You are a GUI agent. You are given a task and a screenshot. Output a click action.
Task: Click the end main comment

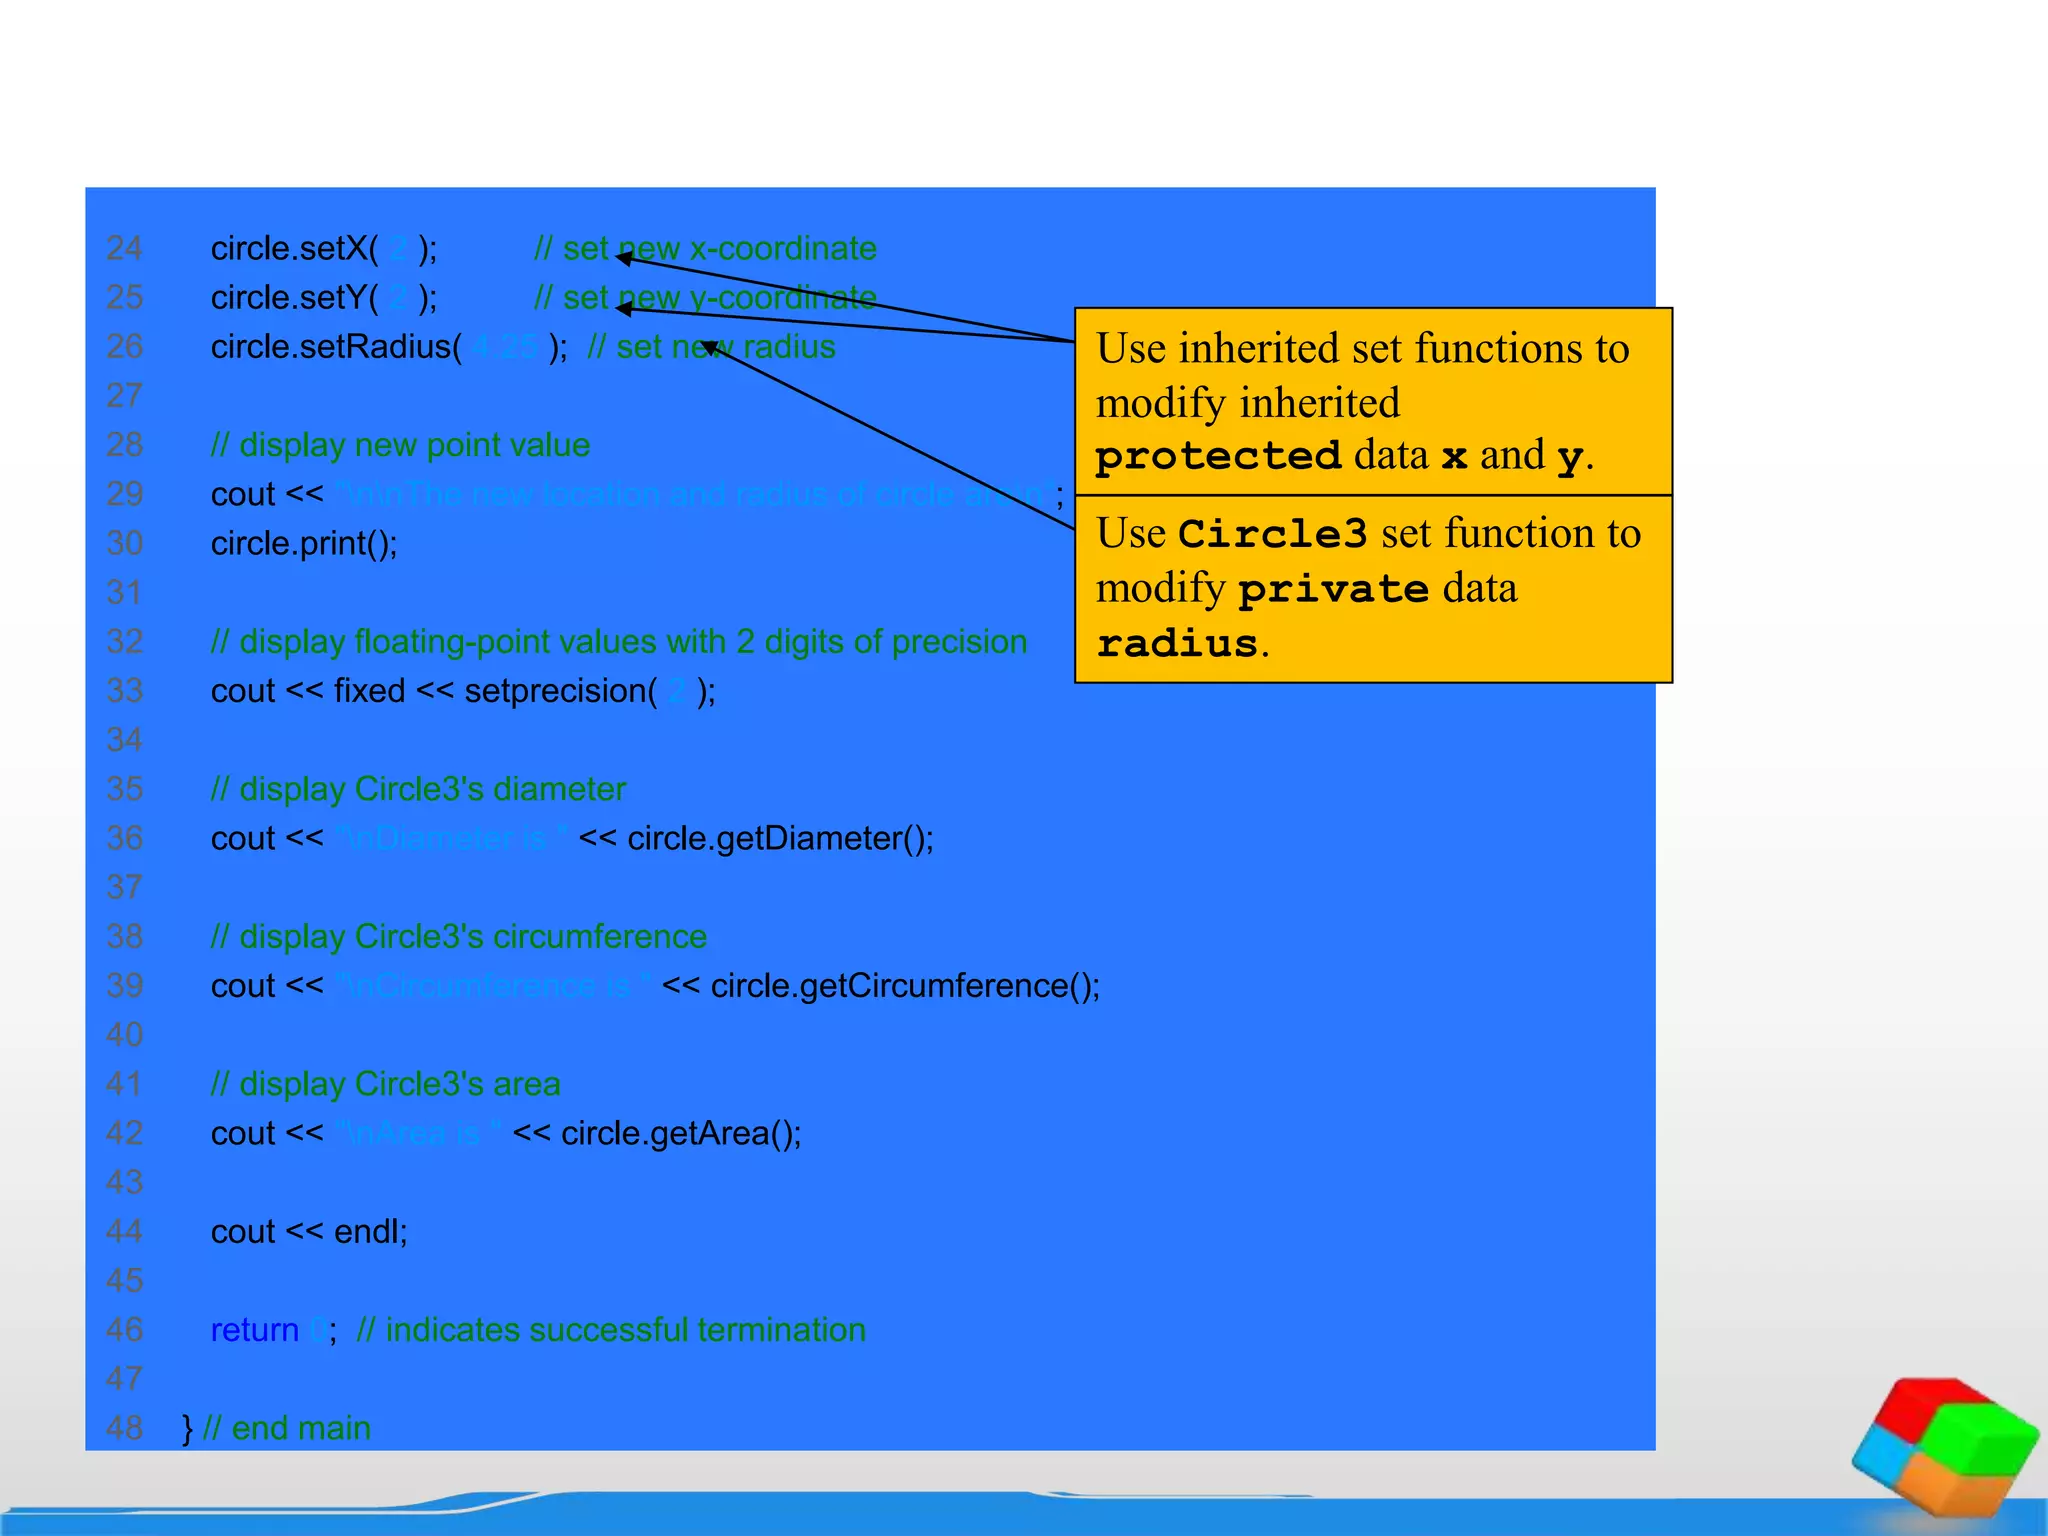click(x=286, y=1428)
